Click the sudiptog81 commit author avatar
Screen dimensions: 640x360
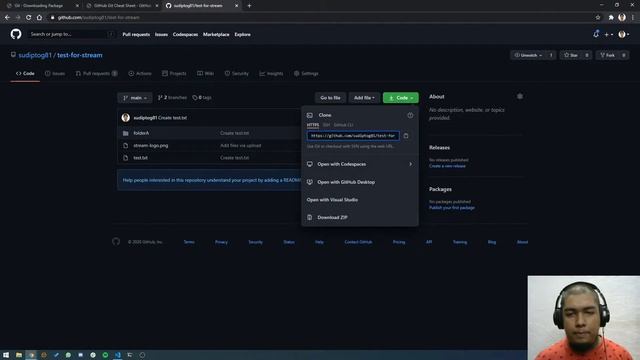(x=126, y=118)
